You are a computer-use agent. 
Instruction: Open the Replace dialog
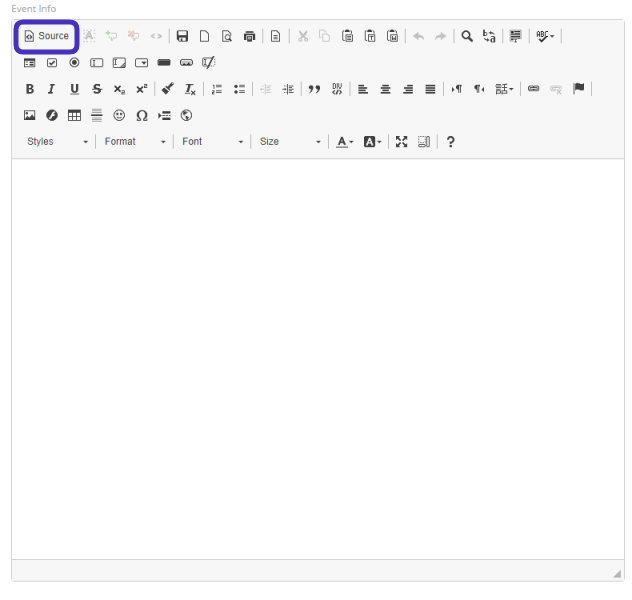pos(489,36)
